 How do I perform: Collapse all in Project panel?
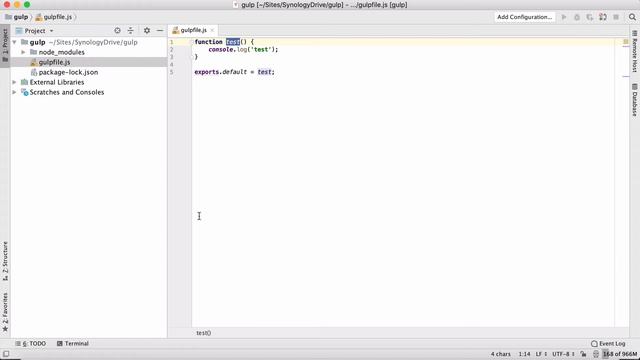pyautogui.click(x=131, y=31)
